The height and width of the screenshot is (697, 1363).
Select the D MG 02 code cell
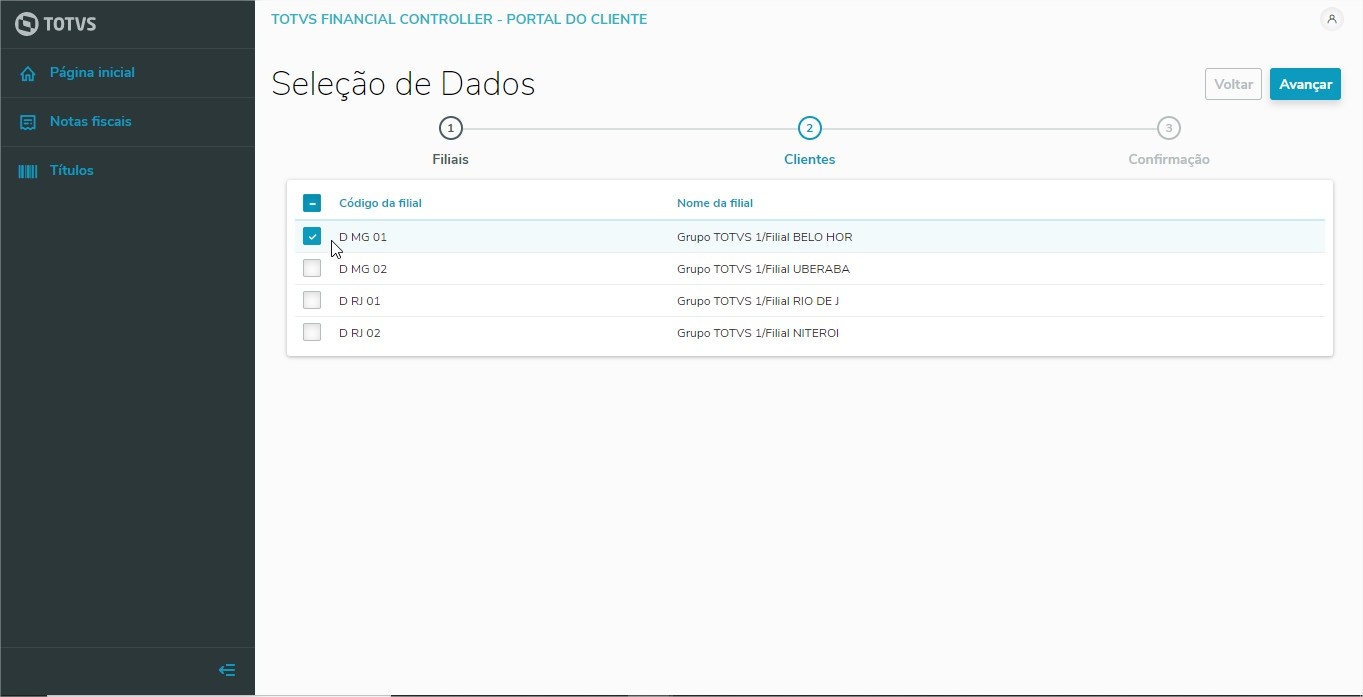pos(363,269)
